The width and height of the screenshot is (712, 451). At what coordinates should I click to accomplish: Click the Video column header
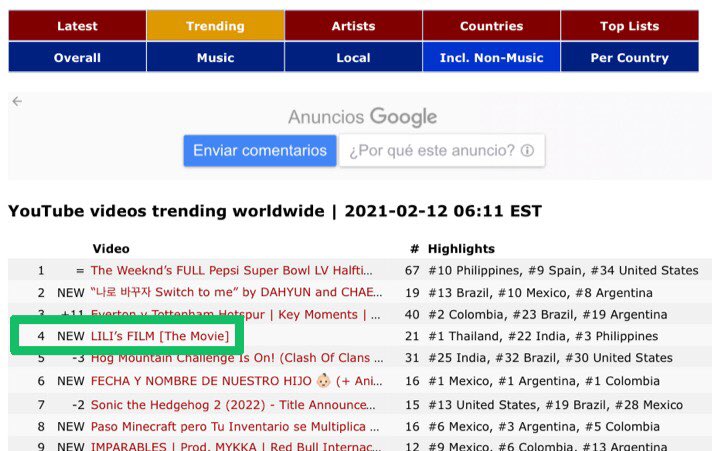(111, 248)
